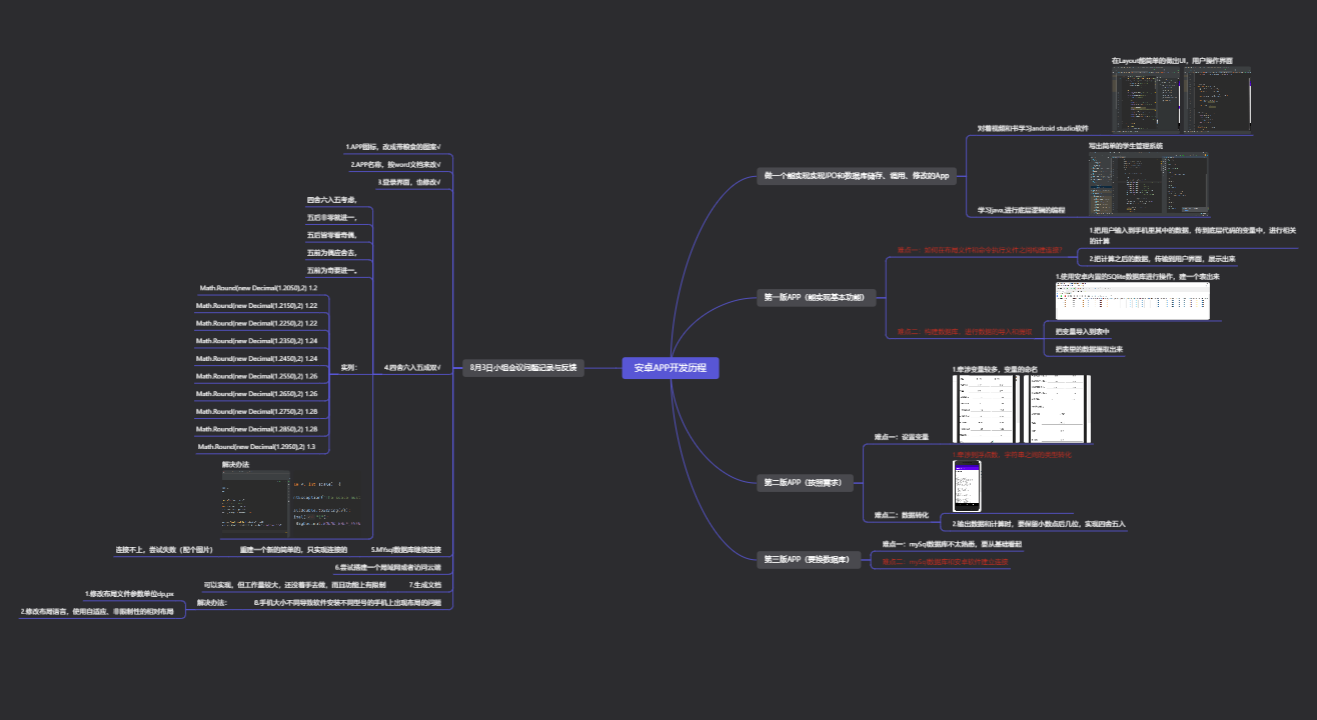
Task: Select node '6.' about visiting cloud
Action: (x=387, y=567)
